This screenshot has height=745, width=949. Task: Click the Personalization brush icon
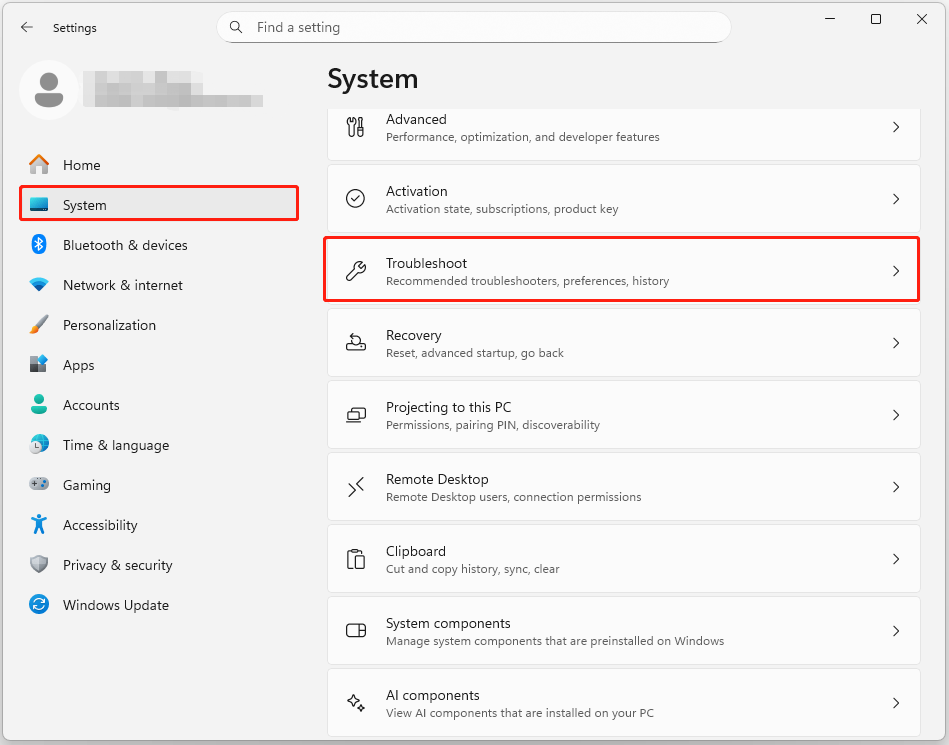38,325
